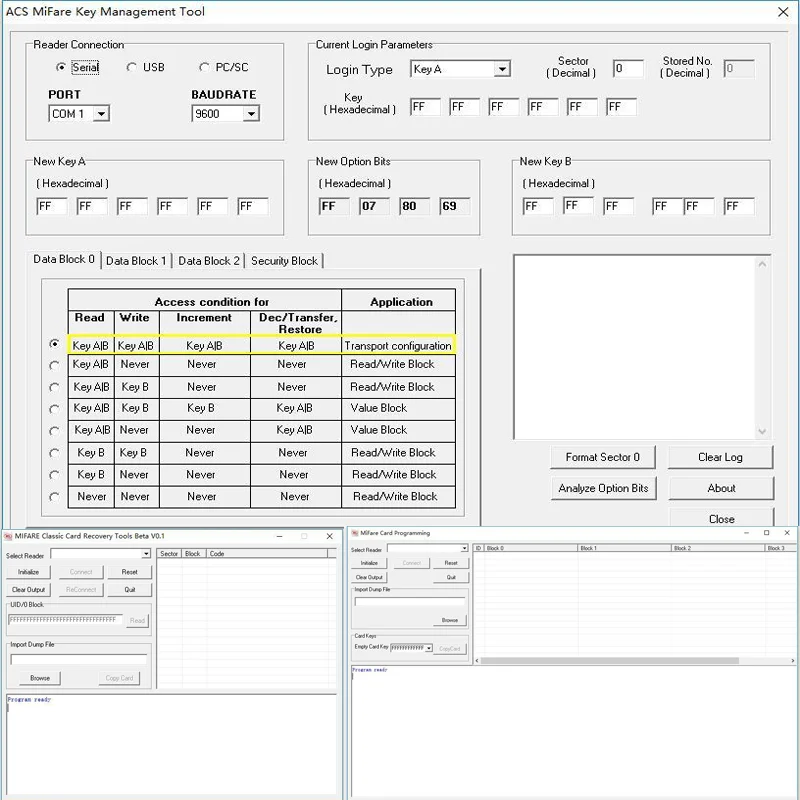Select radio for Key B read, Key B write row
Screen dimensions: 800x800
54,453
